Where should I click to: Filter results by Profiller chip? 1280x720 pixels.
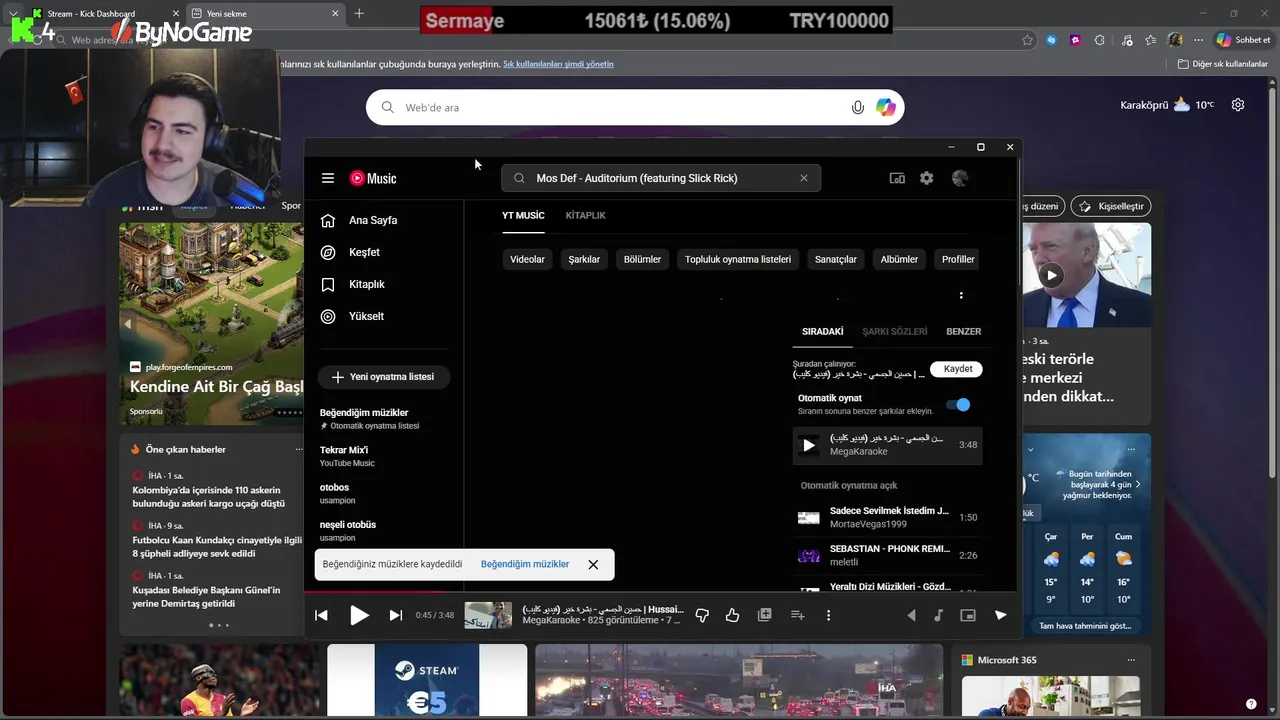point(958,259)
